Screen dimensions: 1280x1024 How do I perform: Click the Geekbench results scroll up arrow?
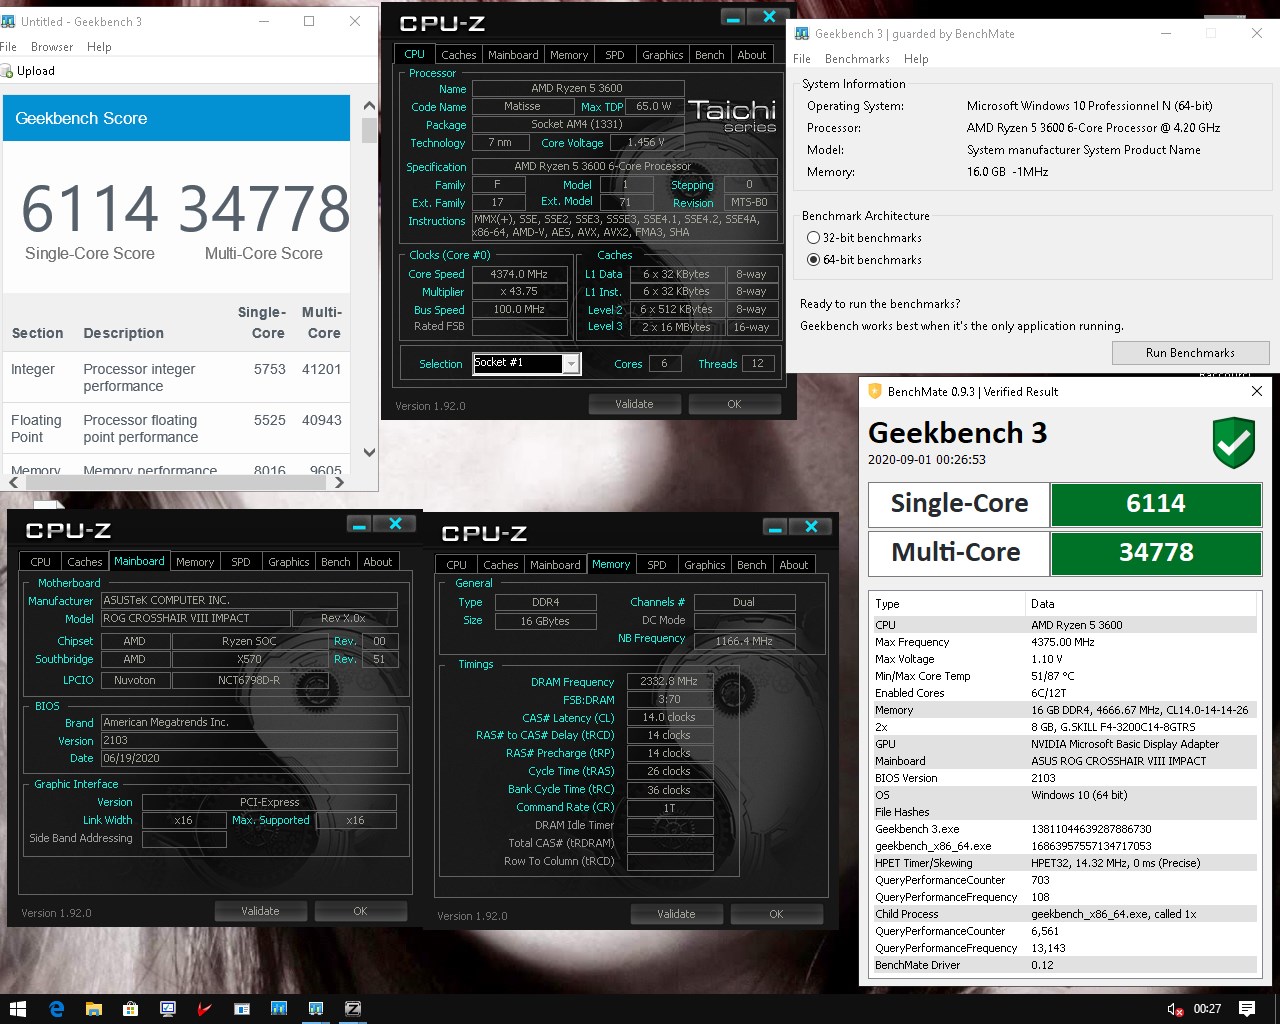[369, 106]
